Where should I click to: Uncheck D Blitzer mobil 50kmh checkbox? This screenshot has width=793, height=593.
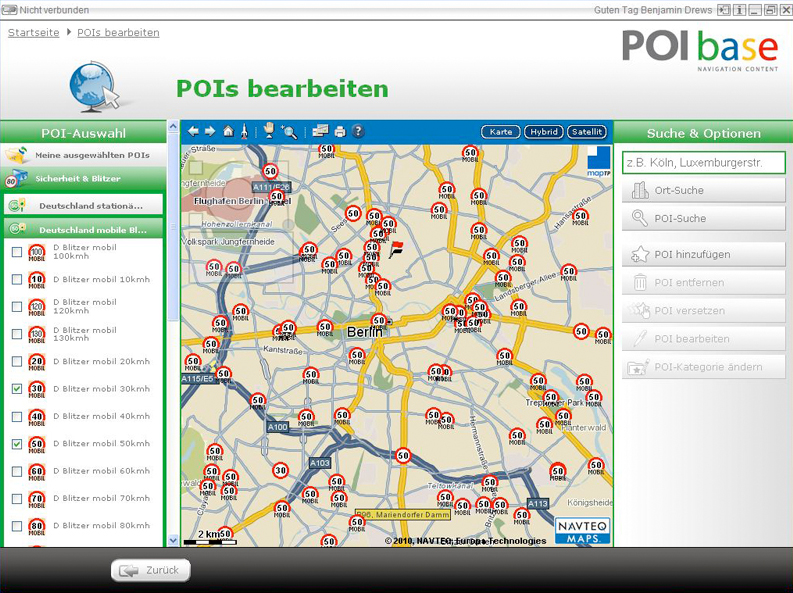17,444
